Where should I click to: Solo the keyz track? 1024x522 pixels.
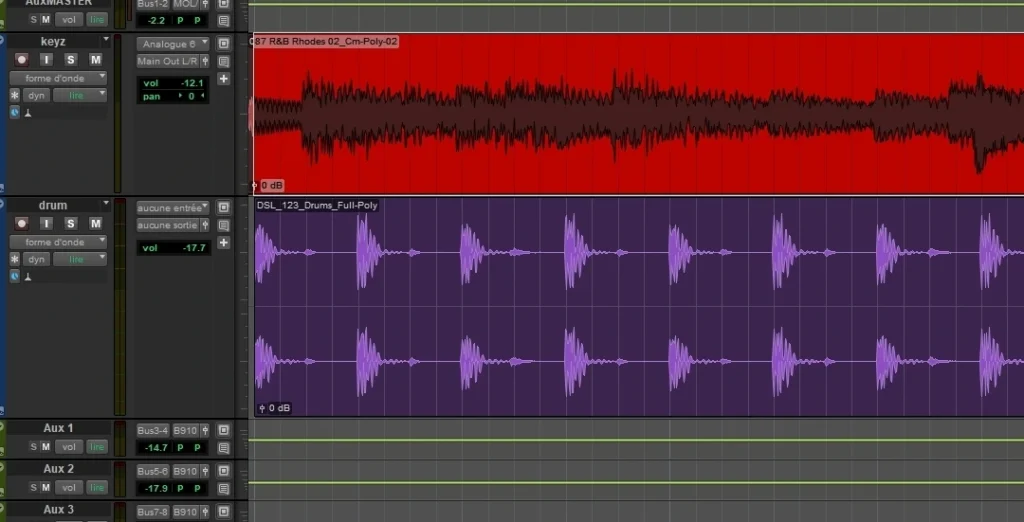click(71, 59)
